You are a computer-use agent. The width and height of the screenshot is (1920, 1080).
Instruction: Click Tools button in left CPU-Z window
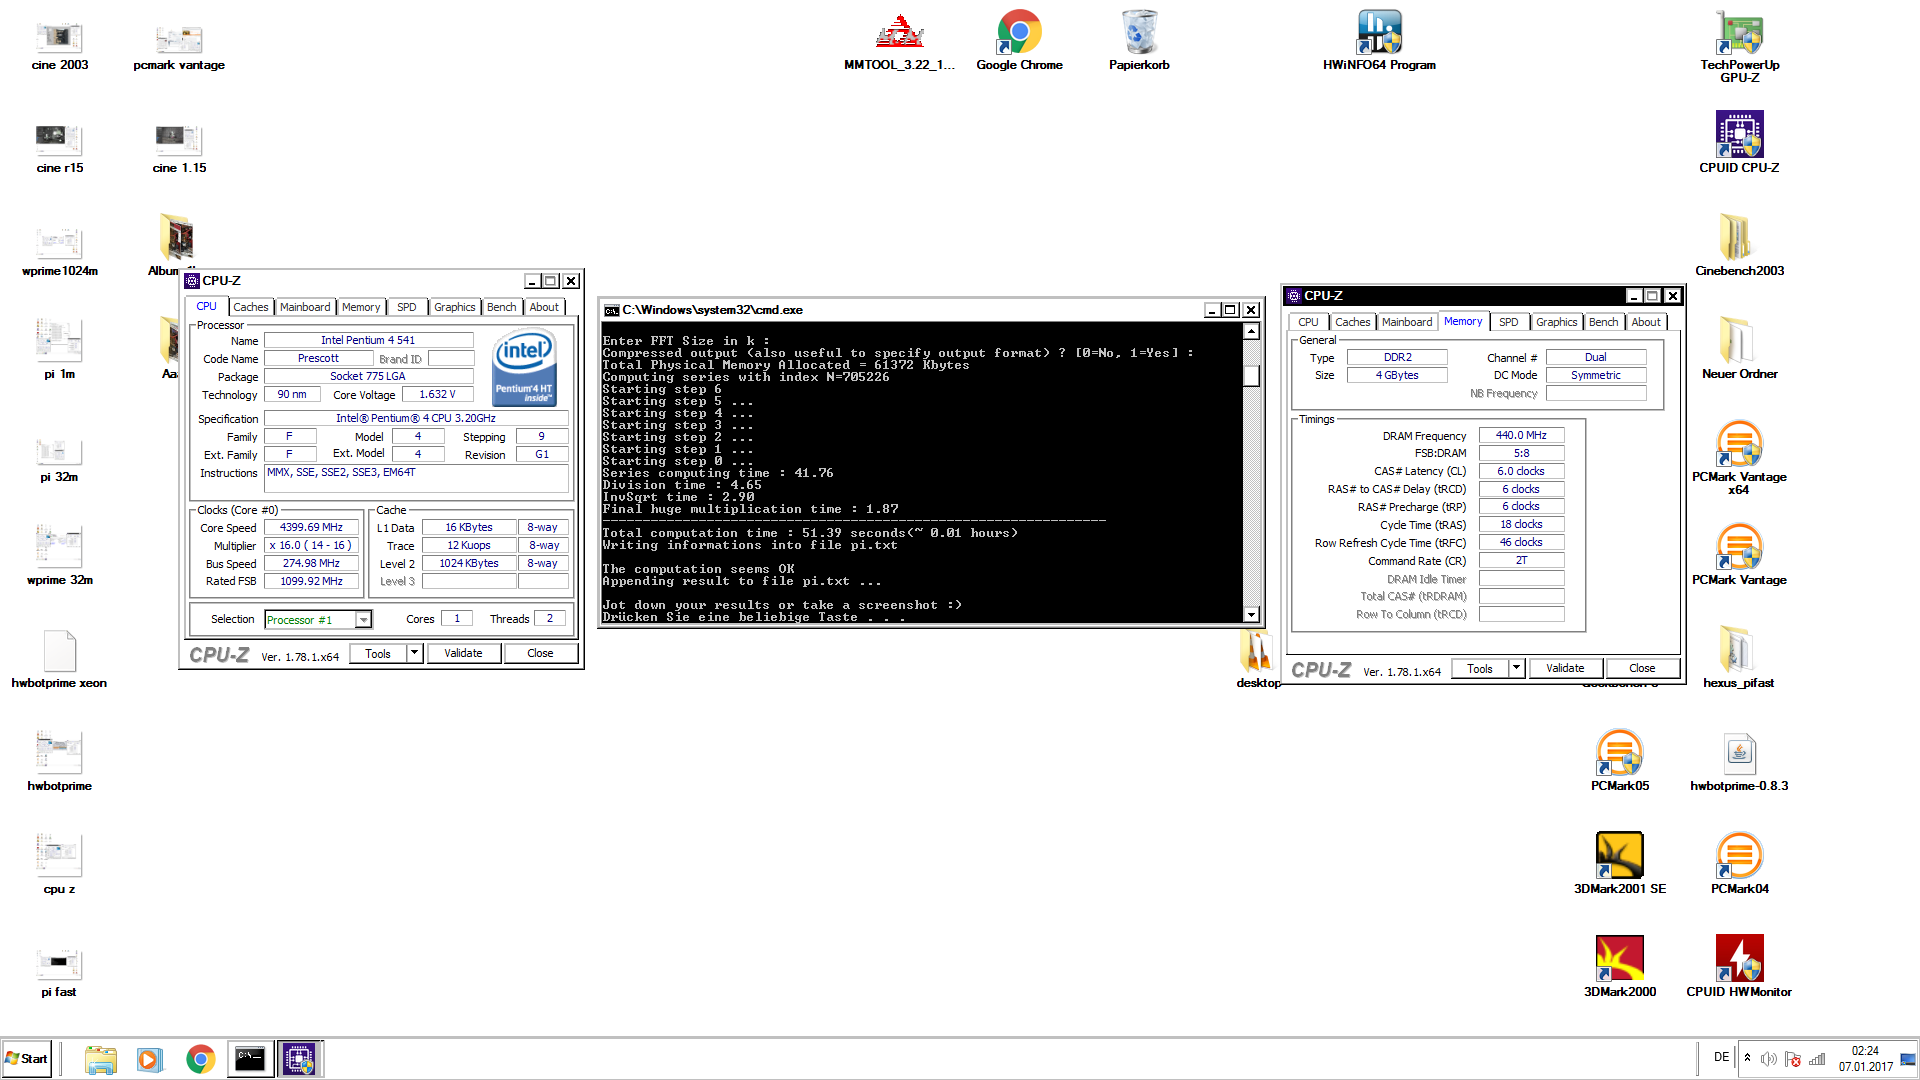(x=378, y=653)
